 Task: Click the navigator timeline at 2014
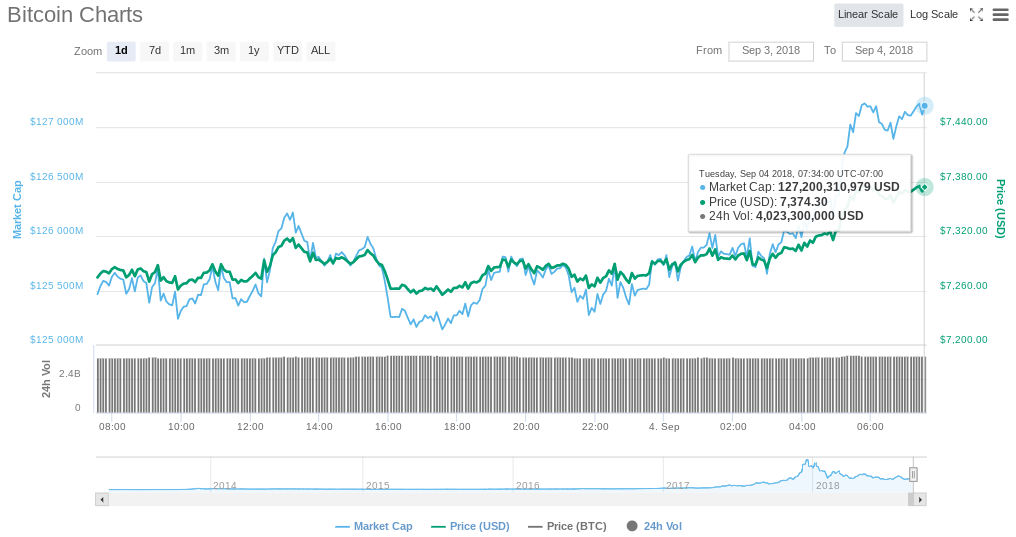(225, 485)
